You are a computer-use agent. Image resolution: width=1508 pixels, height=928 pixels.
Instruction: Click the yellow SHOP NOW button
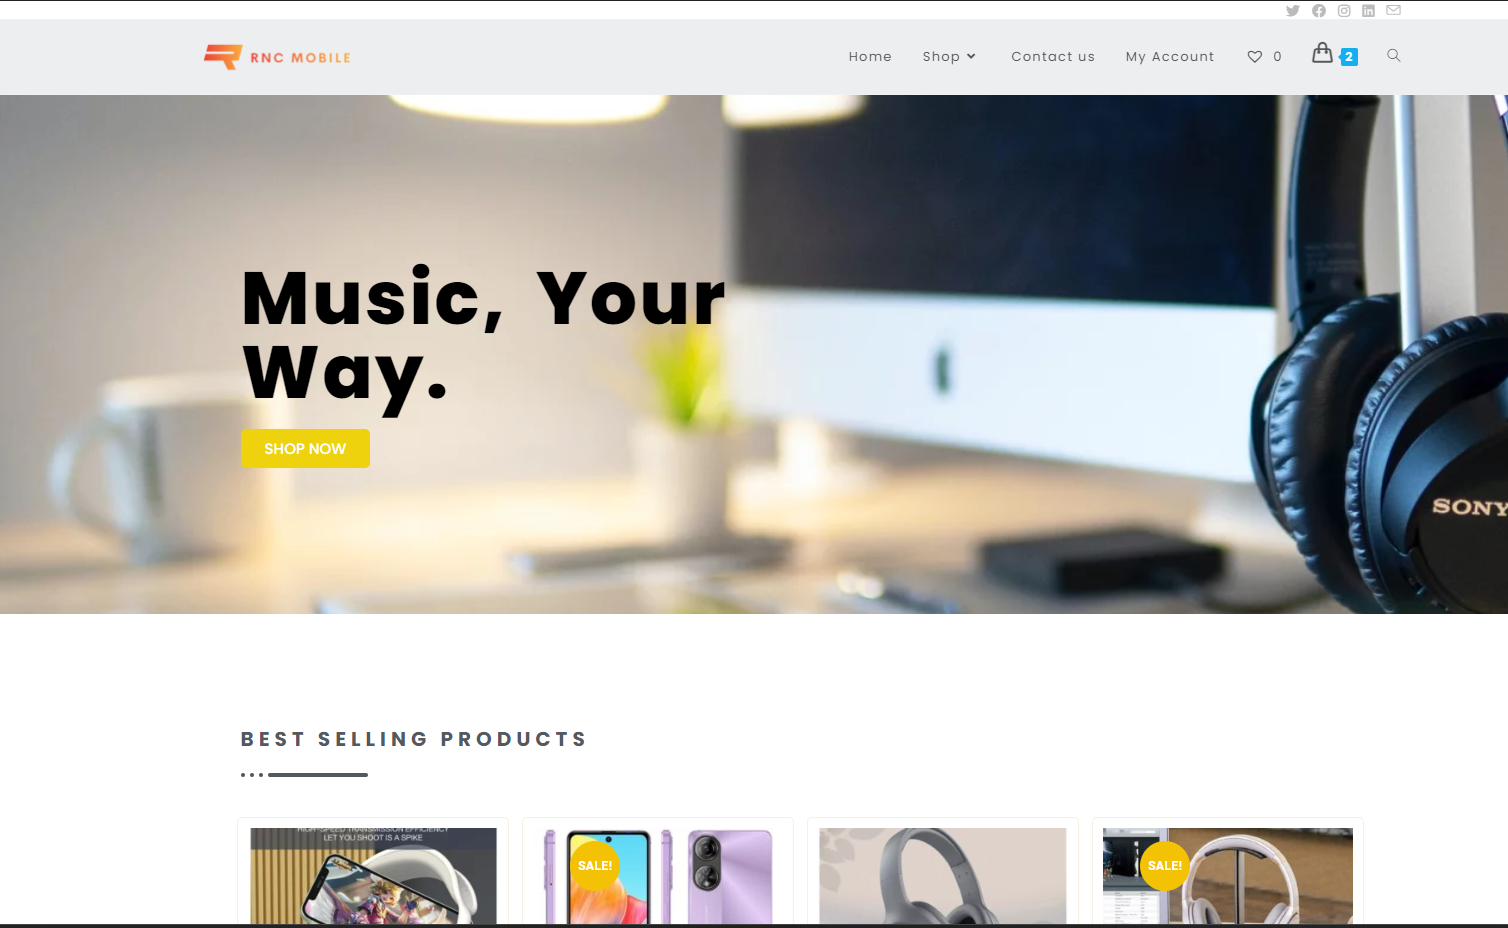pos(305,449)
